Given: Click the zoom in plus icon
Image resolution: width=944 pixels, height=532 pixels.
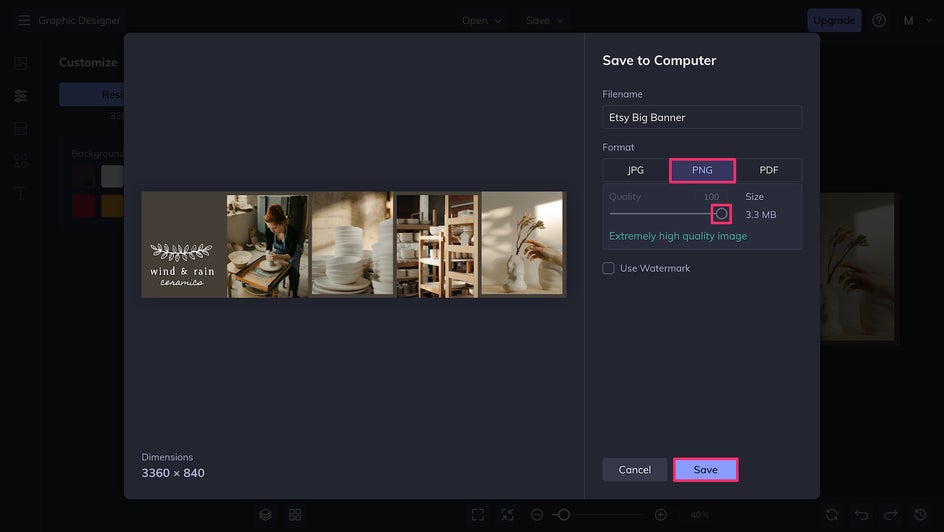Looking at the screenshot, I should click(x=660, y=515).
